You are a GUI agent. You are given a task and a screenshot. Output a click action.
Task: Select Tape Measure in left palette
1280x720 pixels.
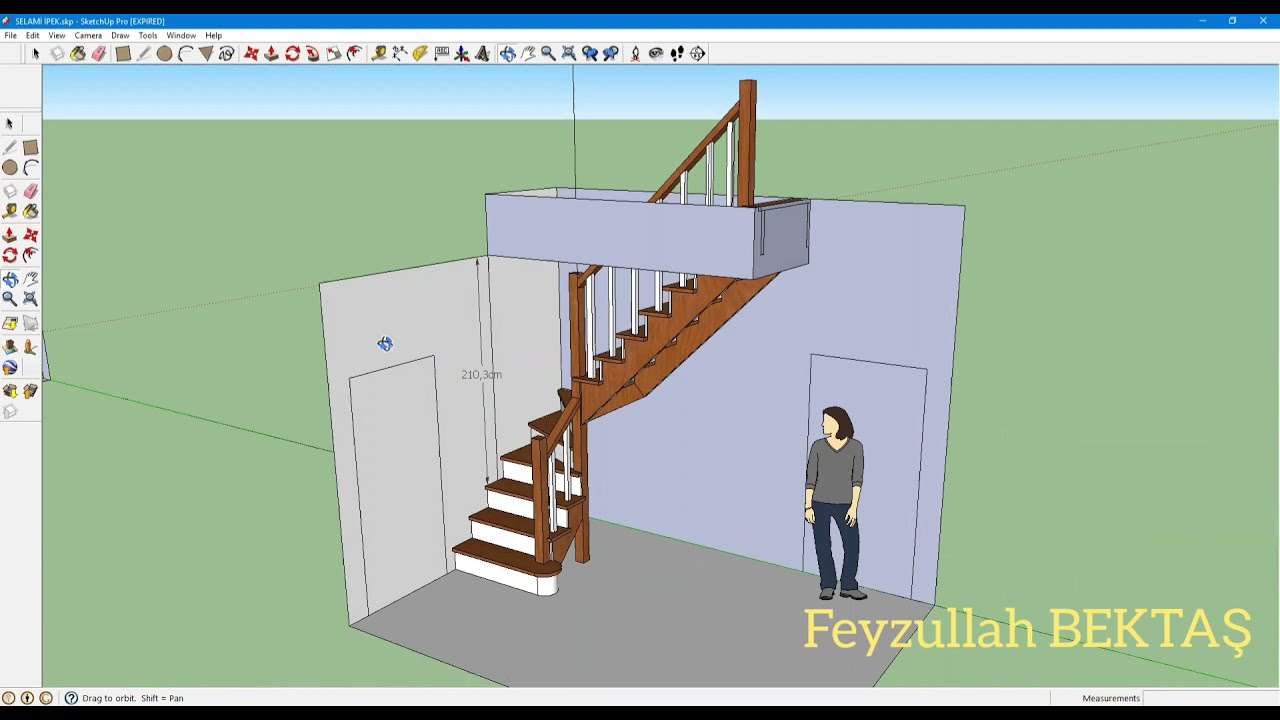(10, 211)
